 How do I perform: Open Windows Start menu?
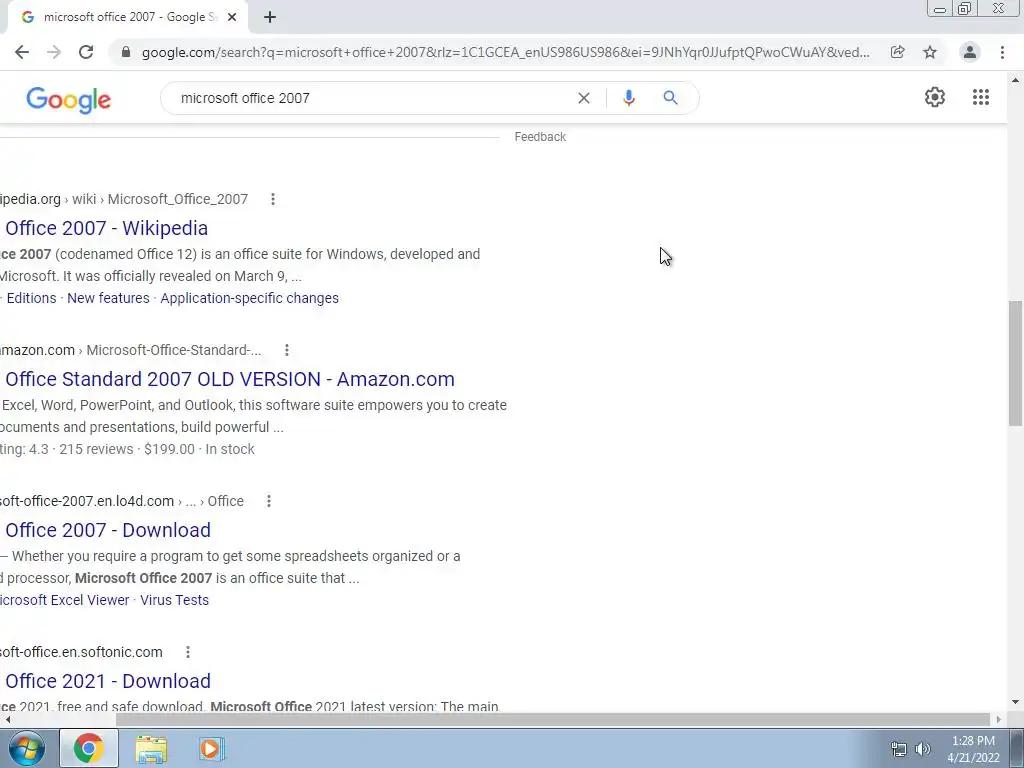click(27, 748)
